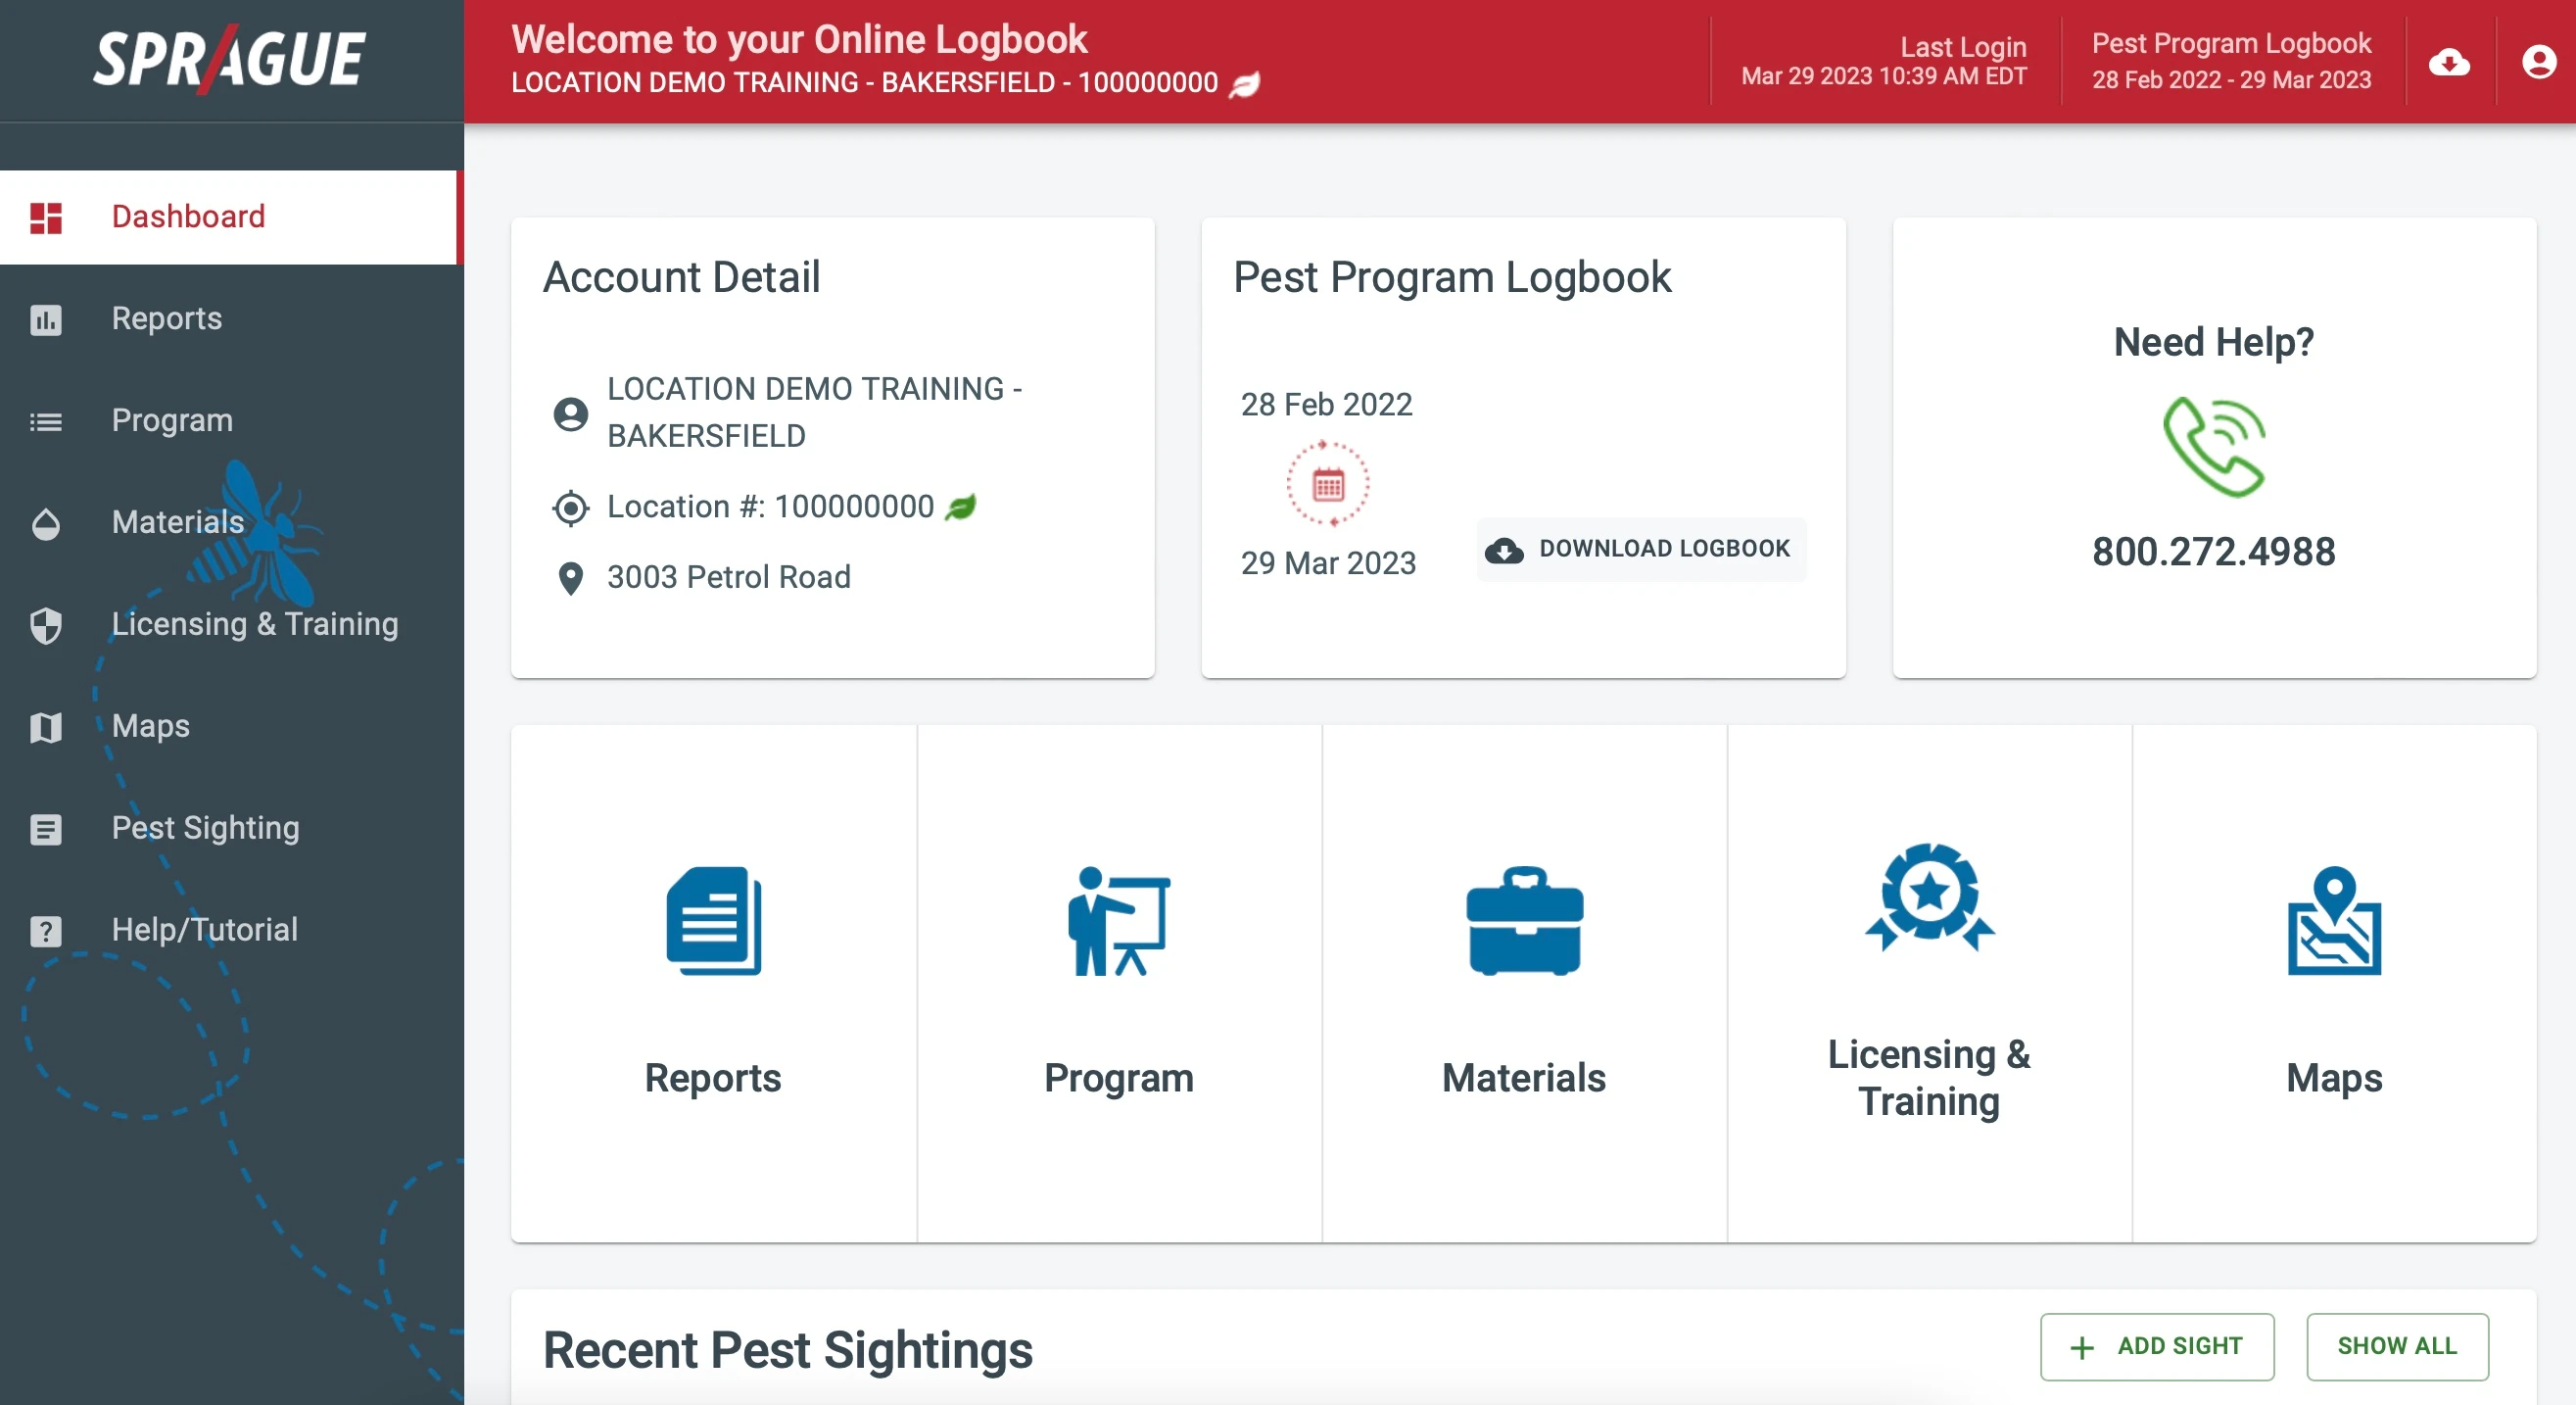
Task: Click the Maps pin icon tile
Action: [2333, 920]
